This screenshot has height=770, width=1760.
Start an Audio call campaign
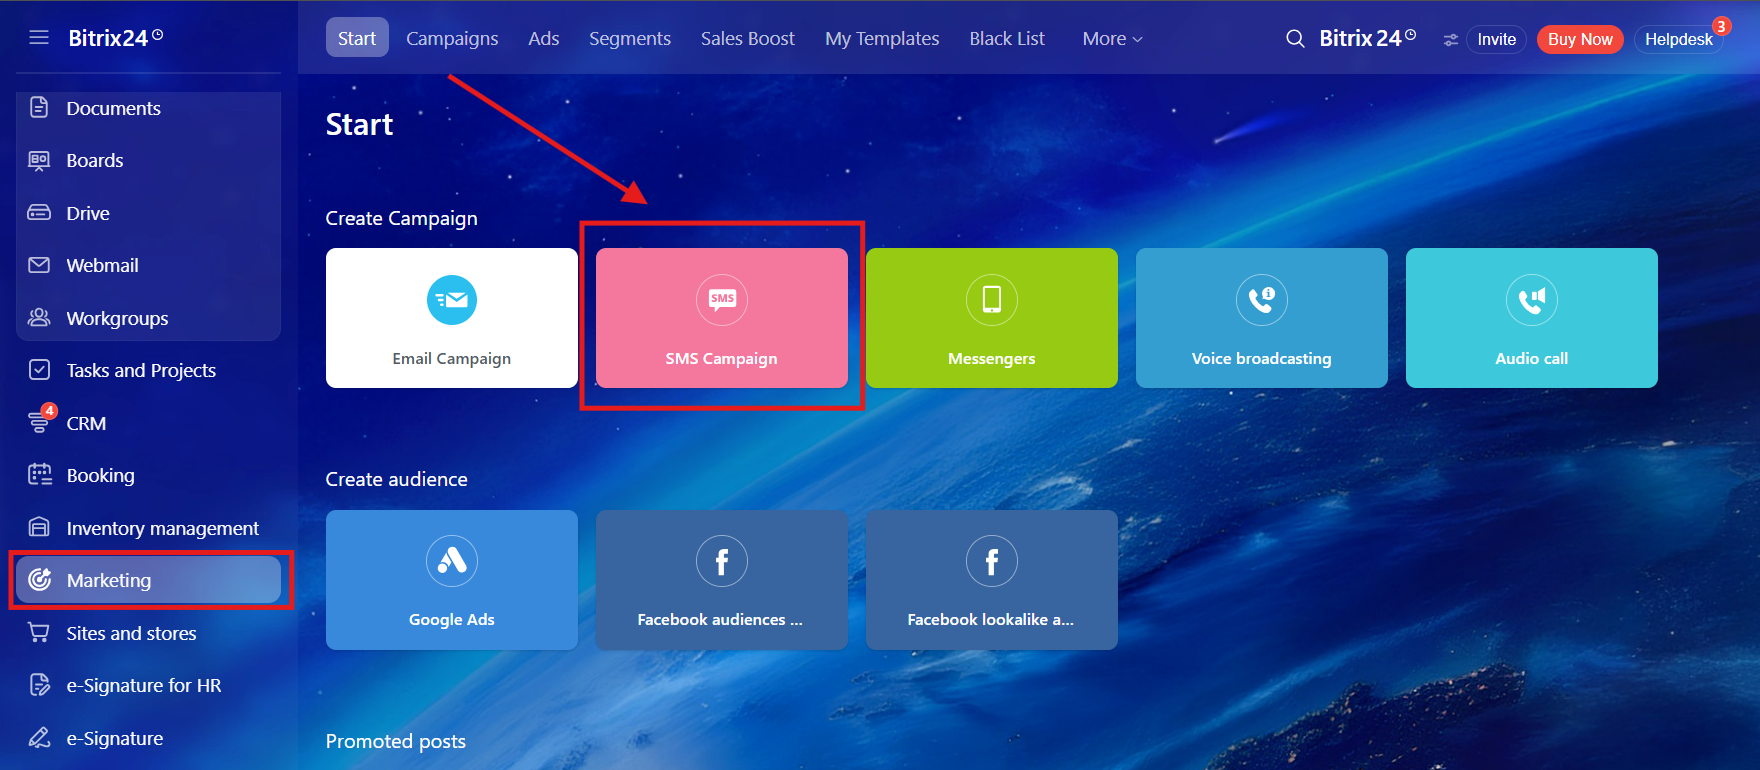pyautogui.click(x=1531, y=318)
